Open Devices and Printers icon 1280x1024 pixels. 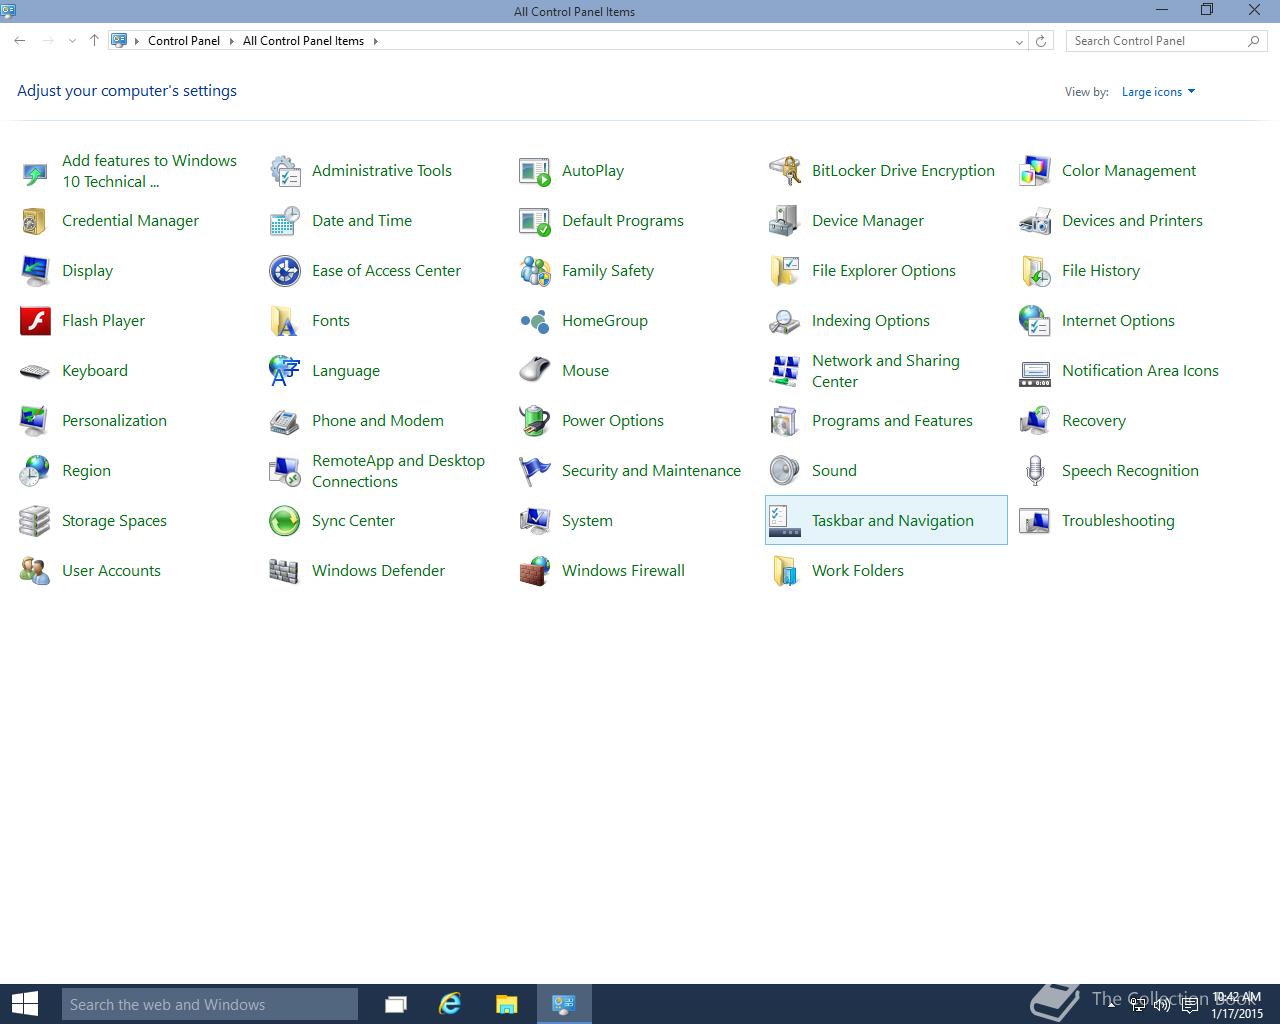click(1035, 221)
